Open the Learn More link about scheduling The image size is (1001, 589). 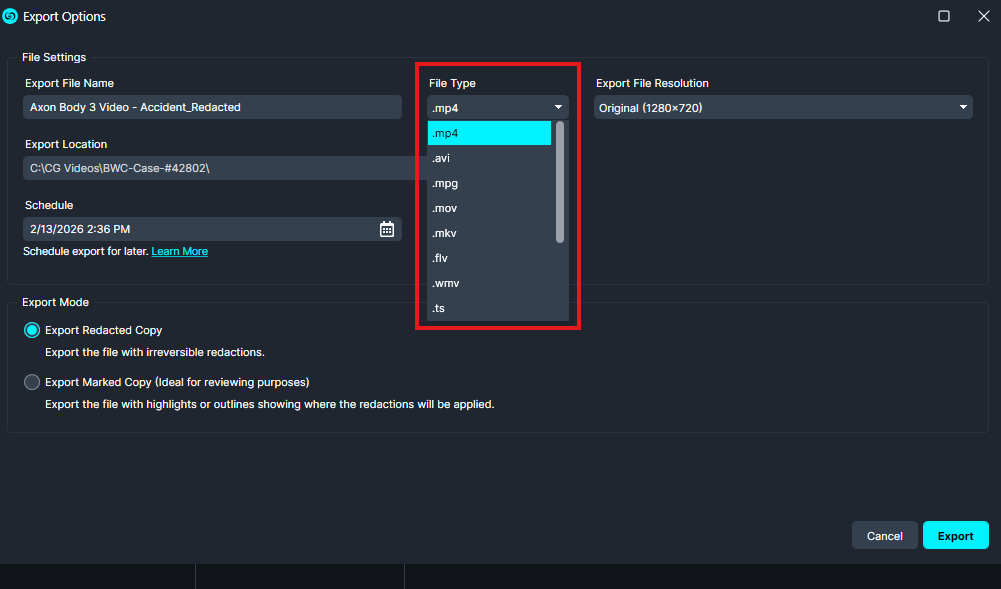click(179, 251)
